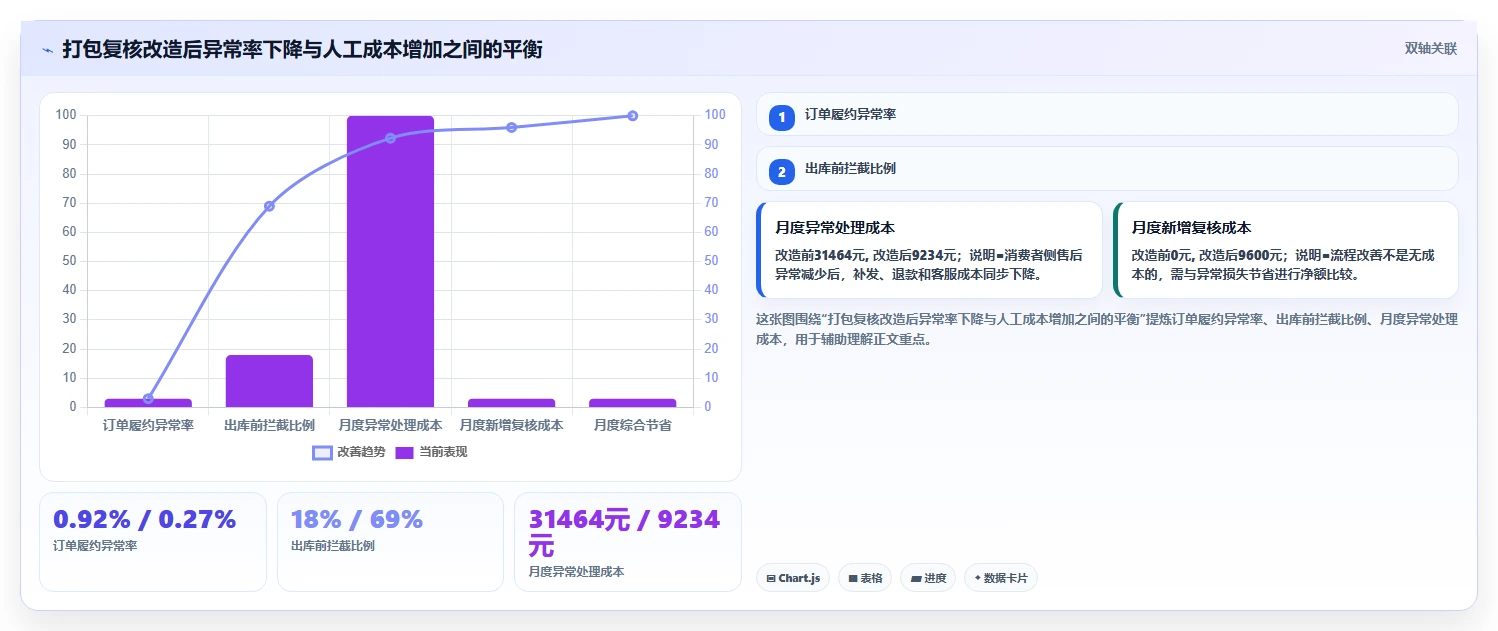Click the 出库前拦截比例 bar in chart
Image resolution: width=1498 pixels, height=631 pixels.
269,381
